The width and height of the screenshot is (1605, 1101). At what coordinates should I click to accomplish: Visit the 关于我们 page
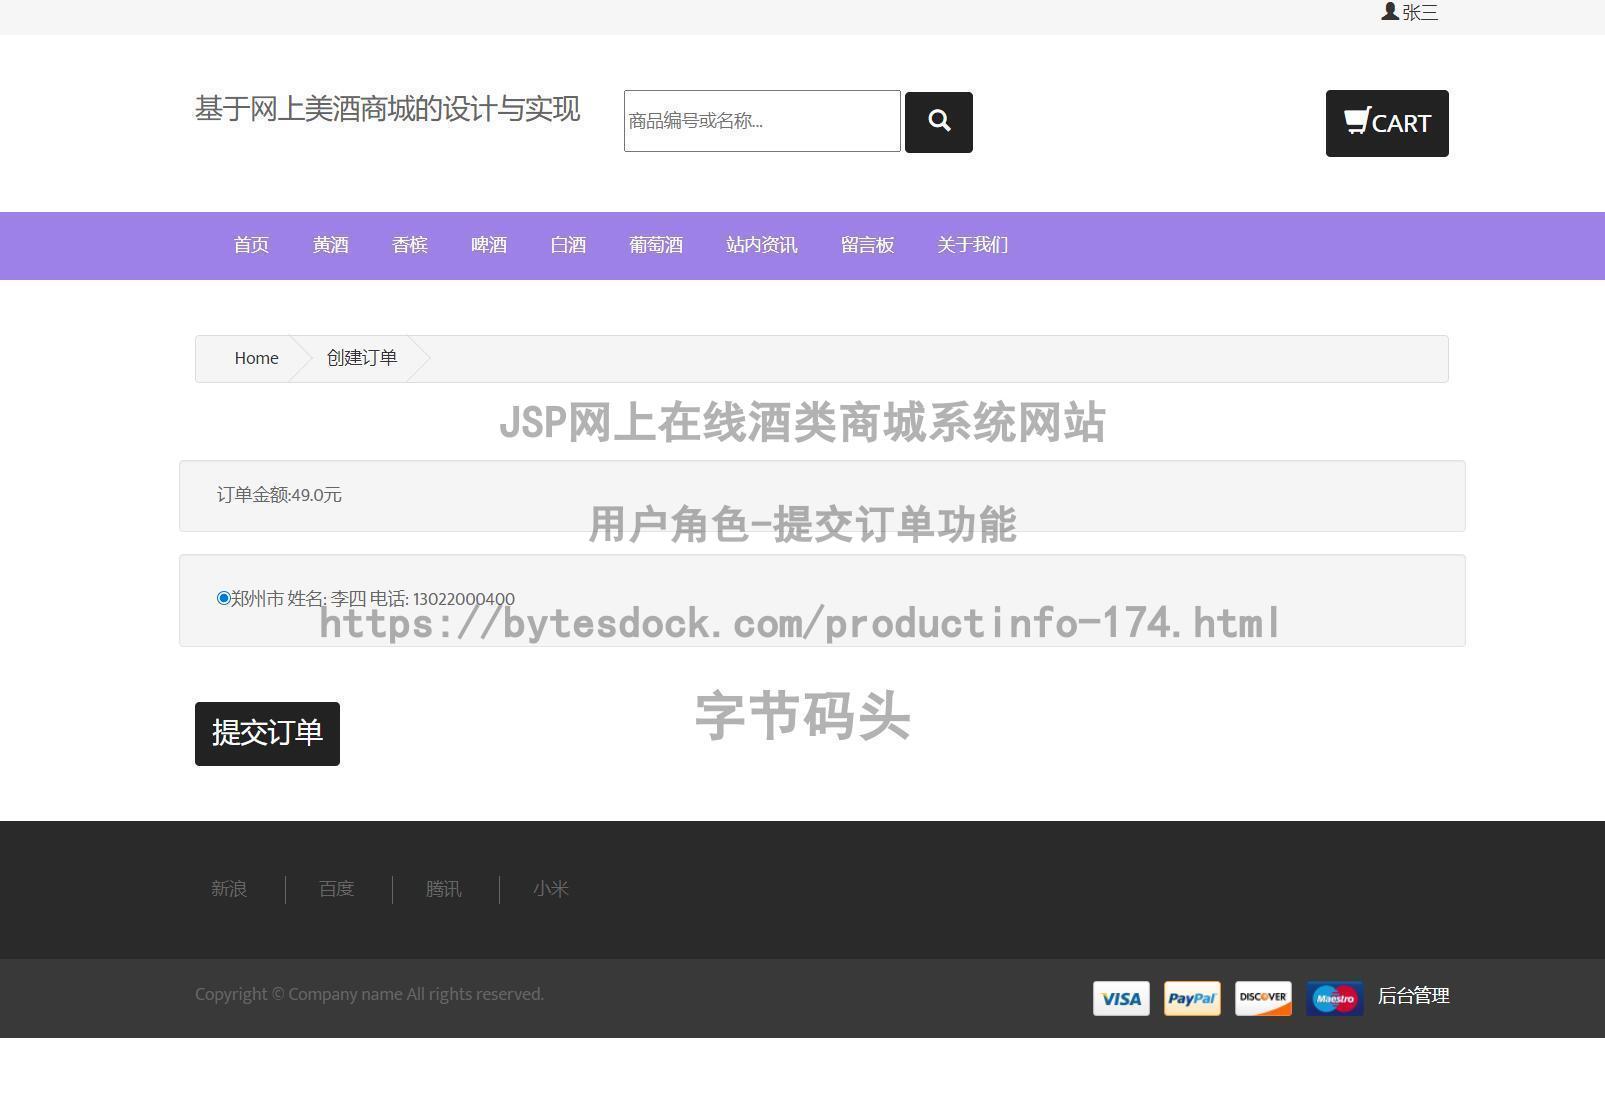tap(971, 245)
